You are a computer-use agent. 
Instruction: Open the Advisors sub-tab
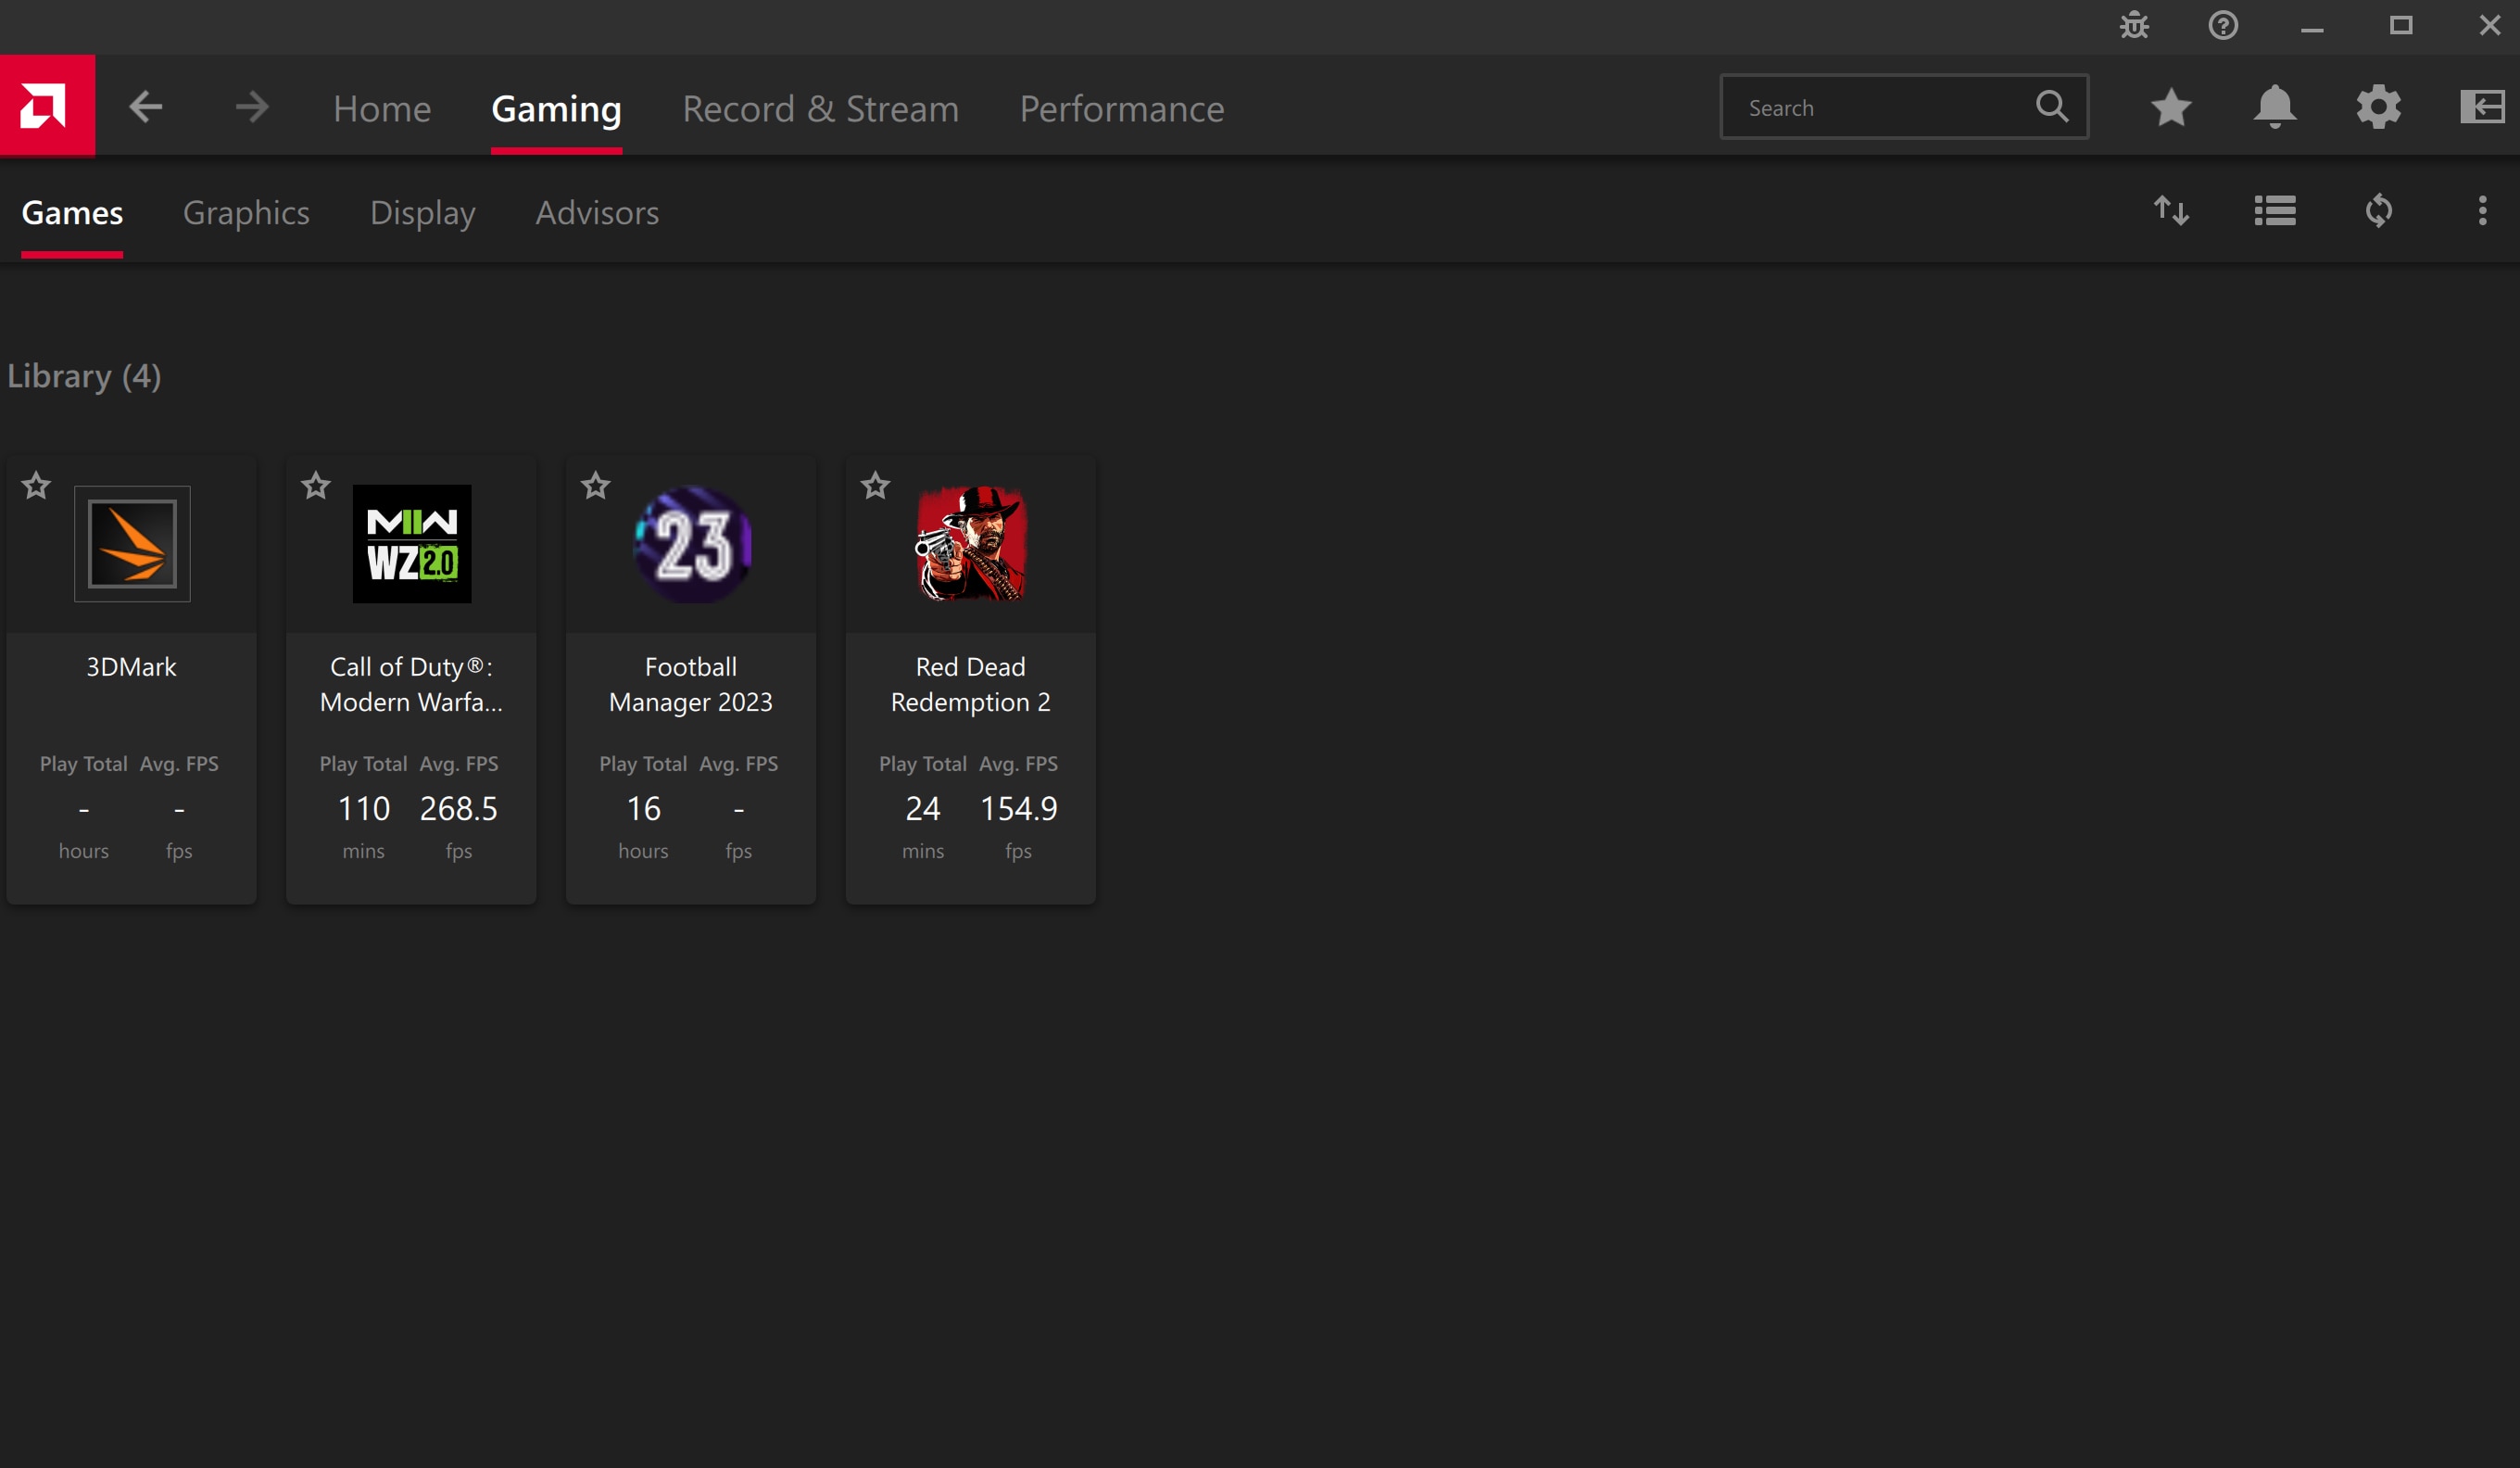click(597, 212)
